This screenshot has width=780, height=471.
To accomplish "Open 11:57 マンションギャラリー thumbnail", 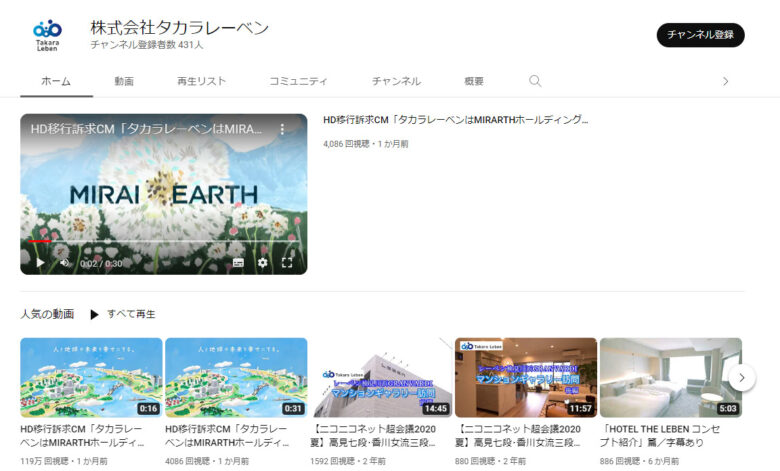I will pos(526,377).
